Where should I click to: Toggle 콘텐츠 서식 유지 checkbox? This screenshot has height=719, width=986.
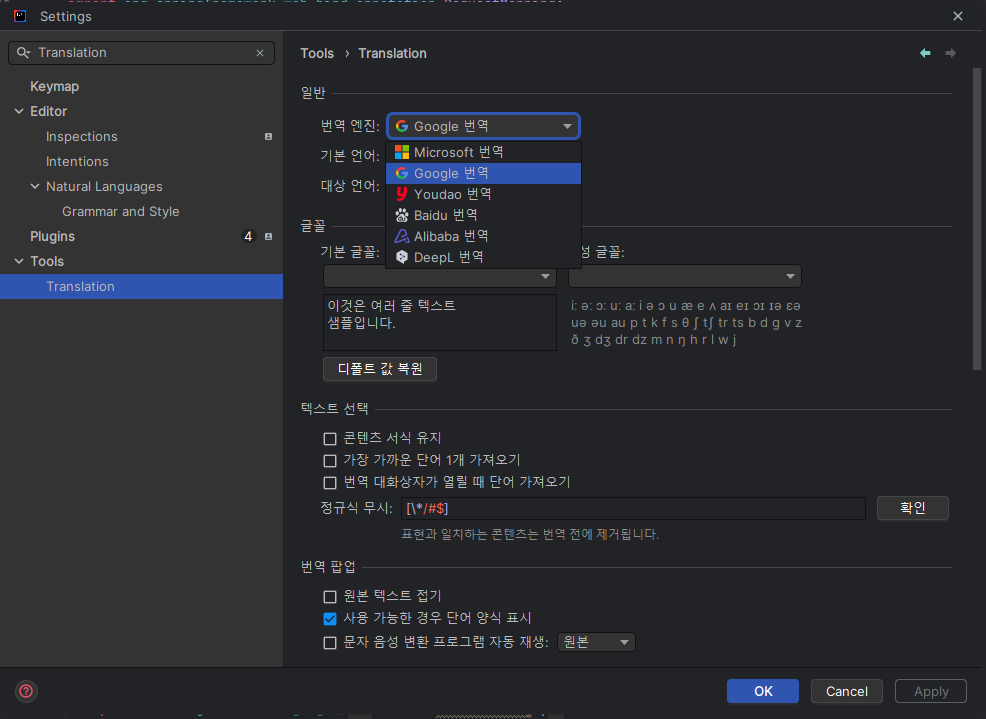330,438
